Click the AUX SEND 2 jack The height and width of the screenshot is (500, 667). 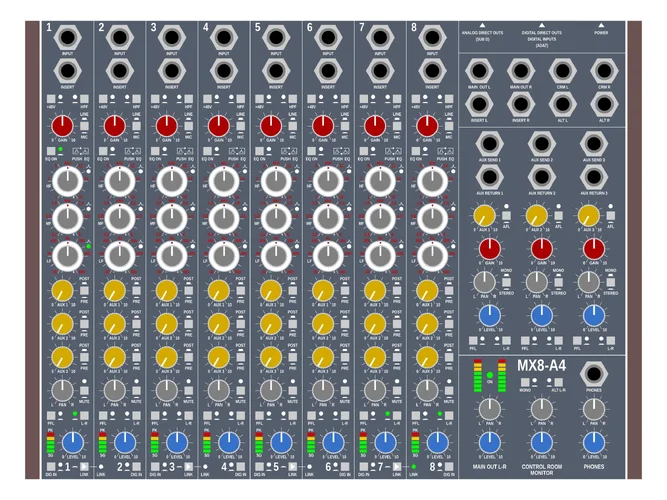[x=541, y=143]
